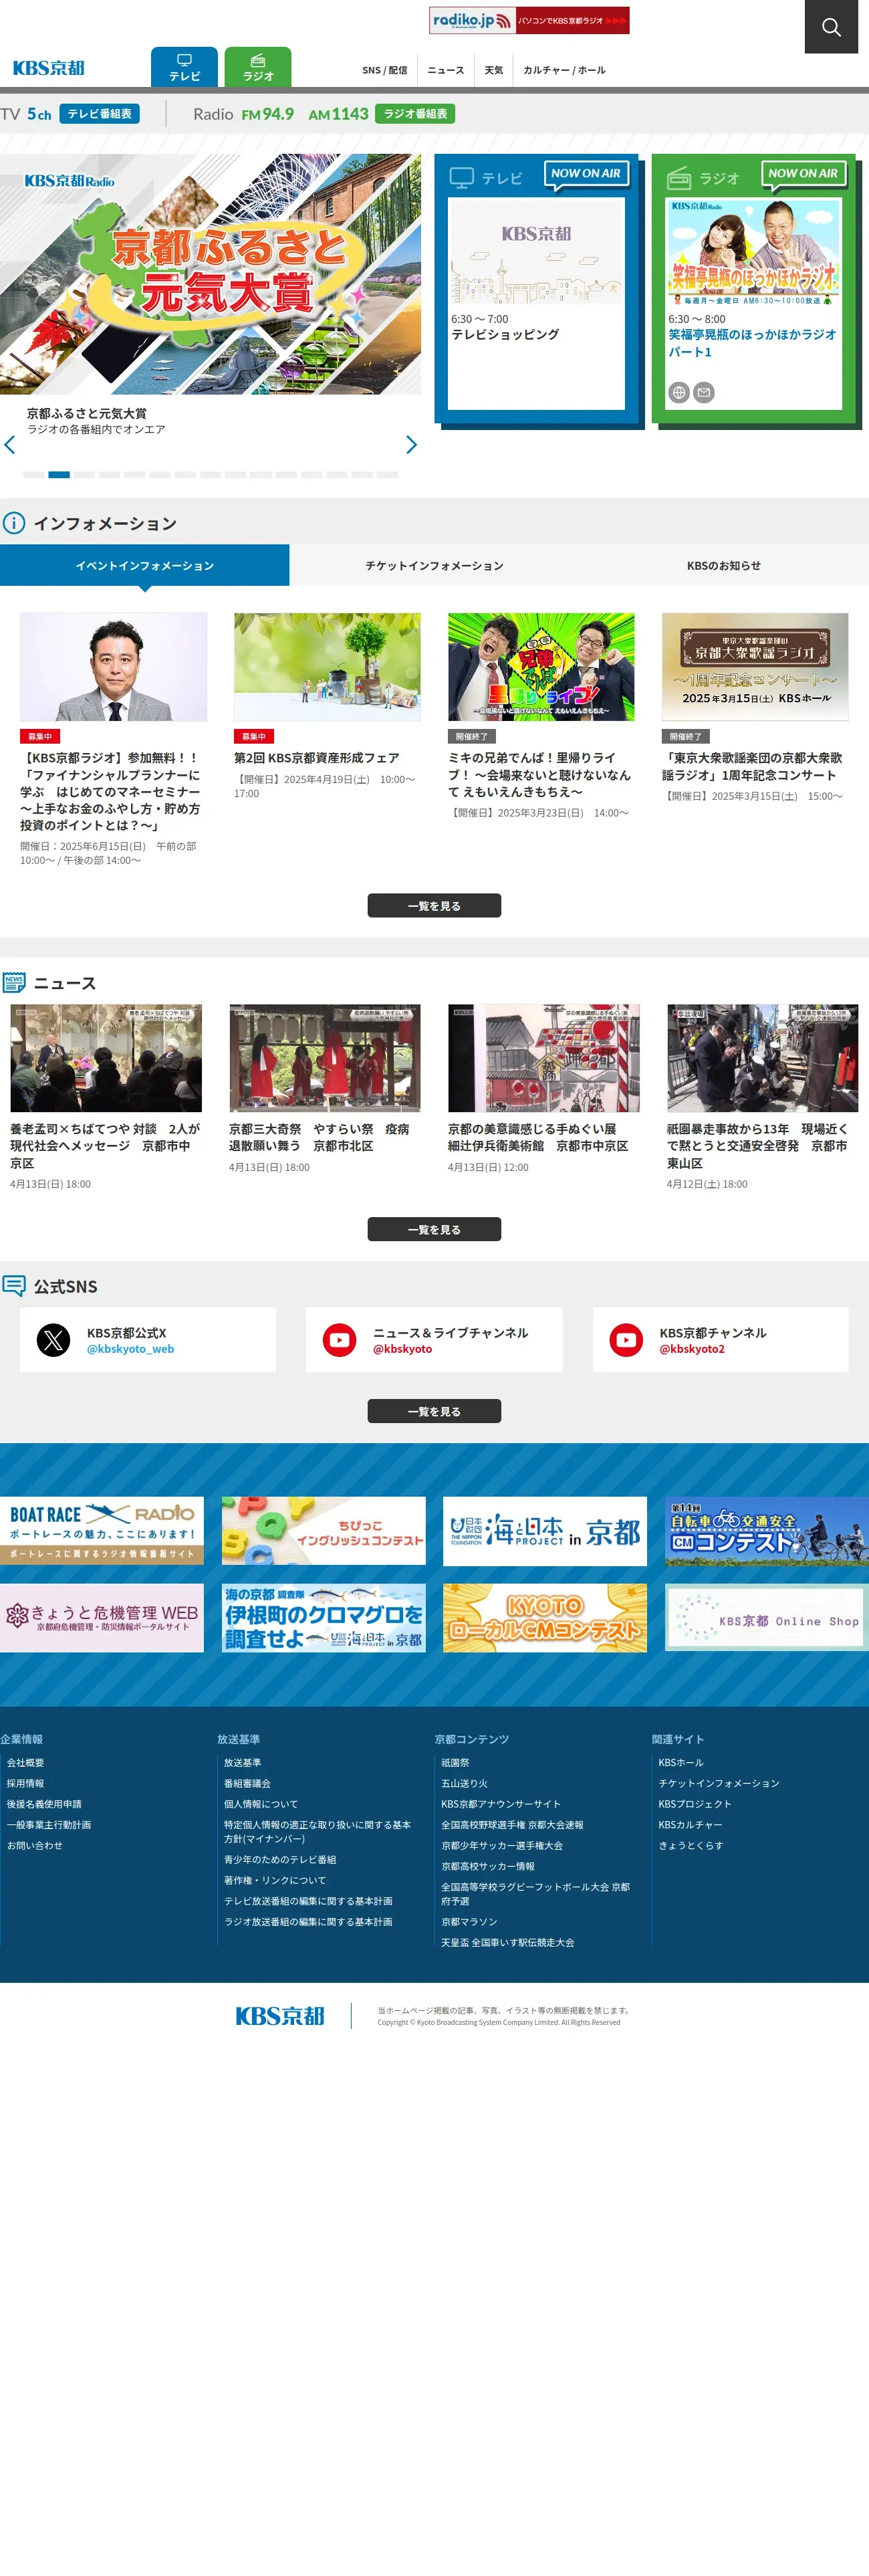Open the 祇園祭 footer link
This screenshot has width=869, height=2576.
455,1763
